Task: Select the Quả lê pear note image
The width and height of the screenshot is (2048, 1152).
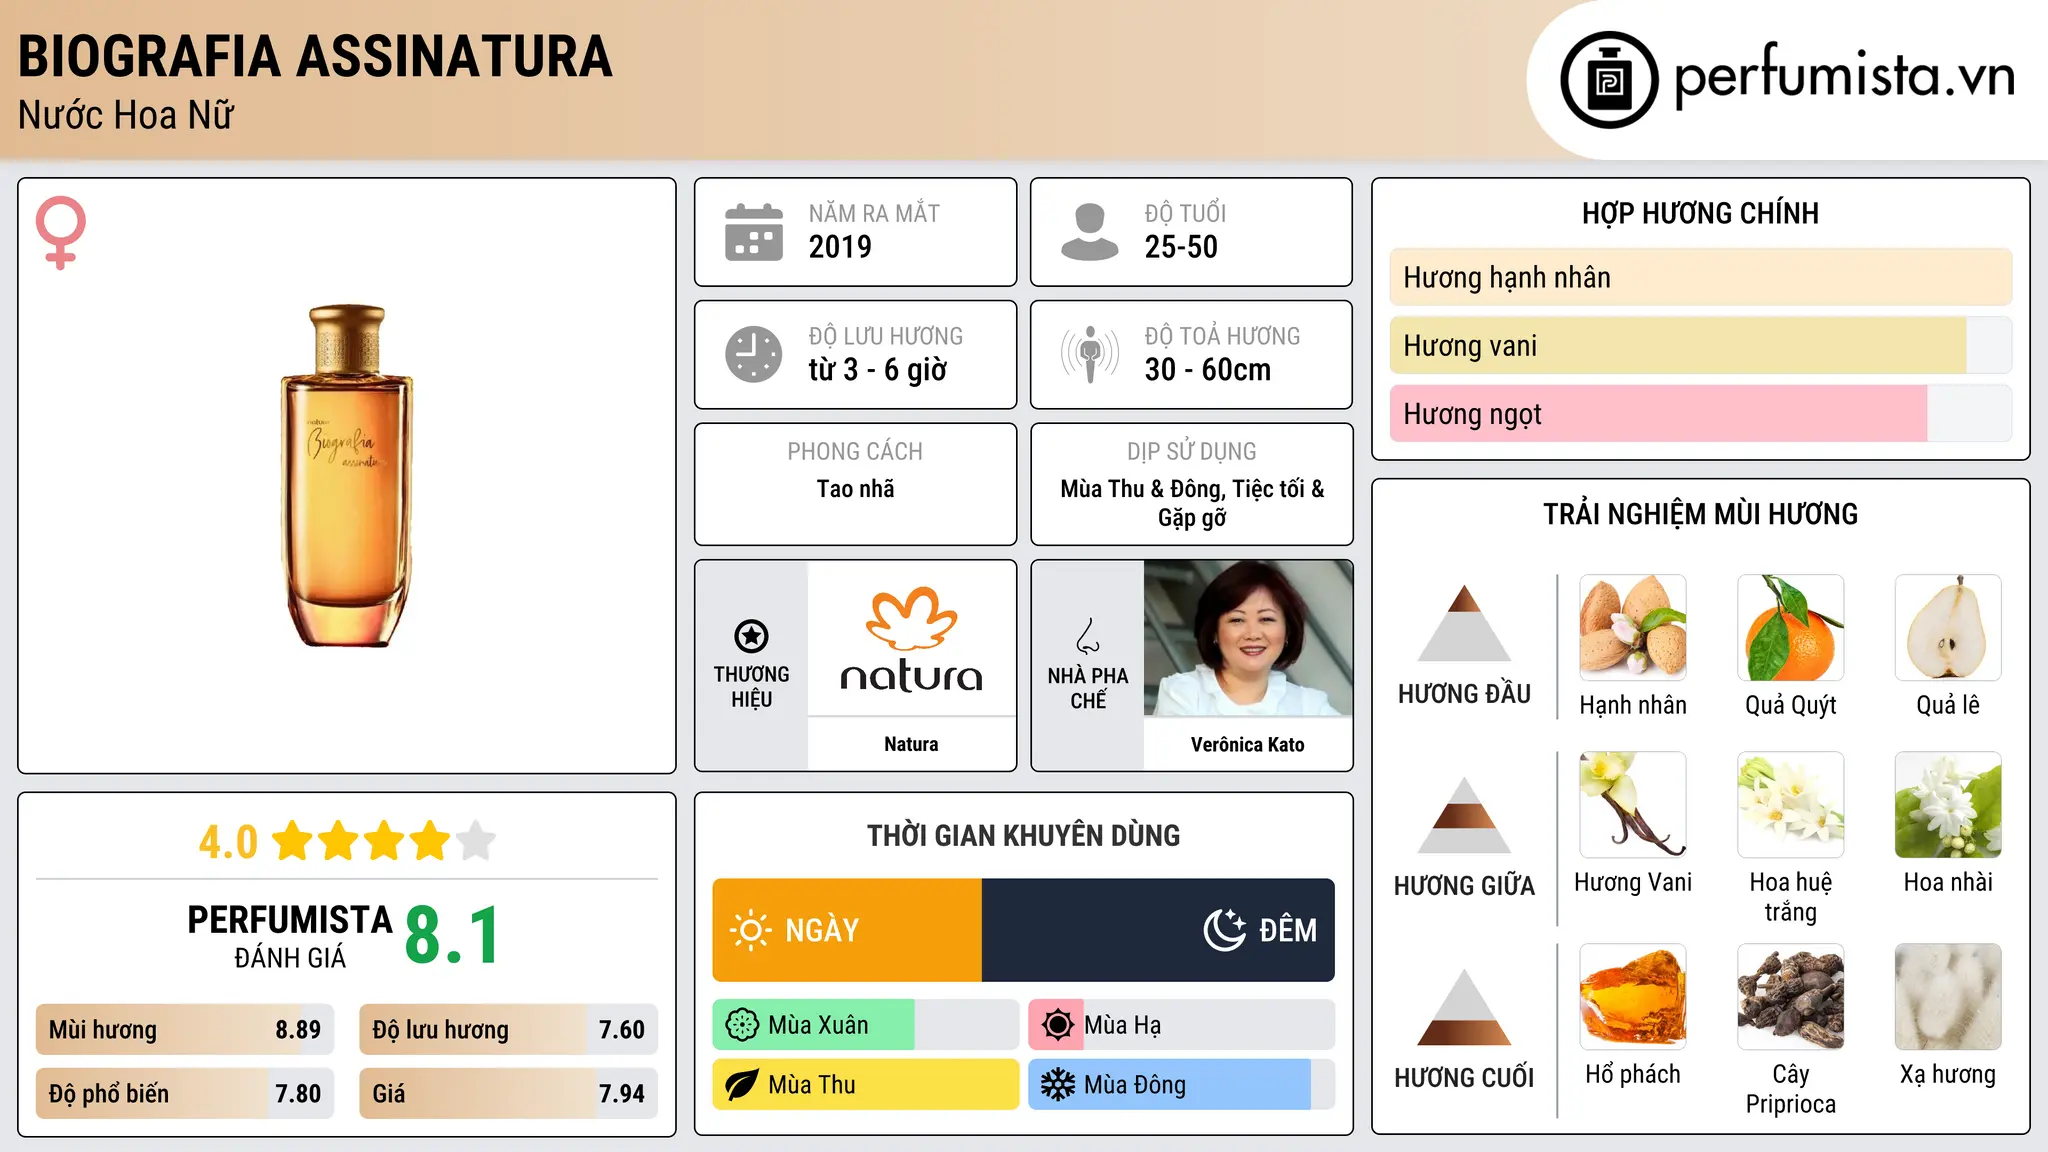Action: 1948,628
